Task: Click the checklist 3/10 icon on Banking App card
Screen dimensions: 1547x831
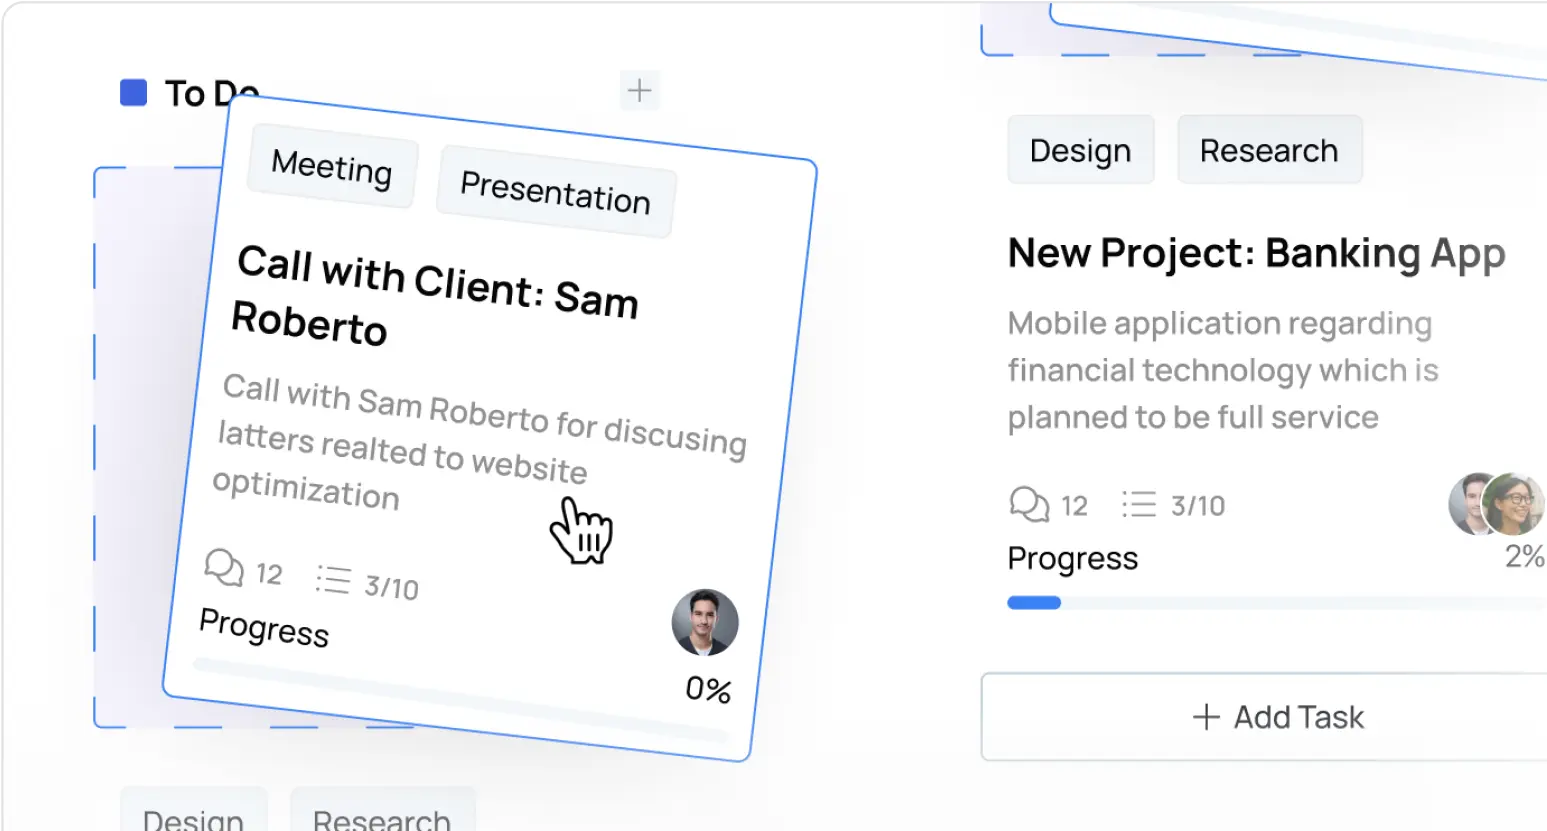Action: 1139,504
